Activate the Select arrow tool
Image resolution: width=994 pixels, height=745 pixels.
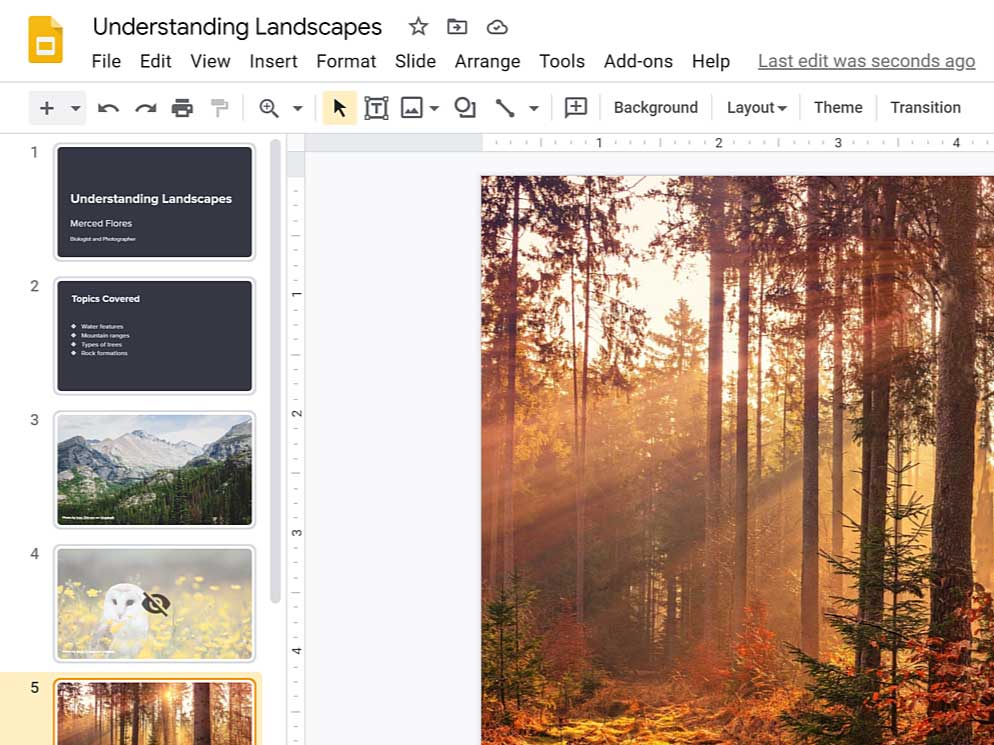click(x=339, y=106)
